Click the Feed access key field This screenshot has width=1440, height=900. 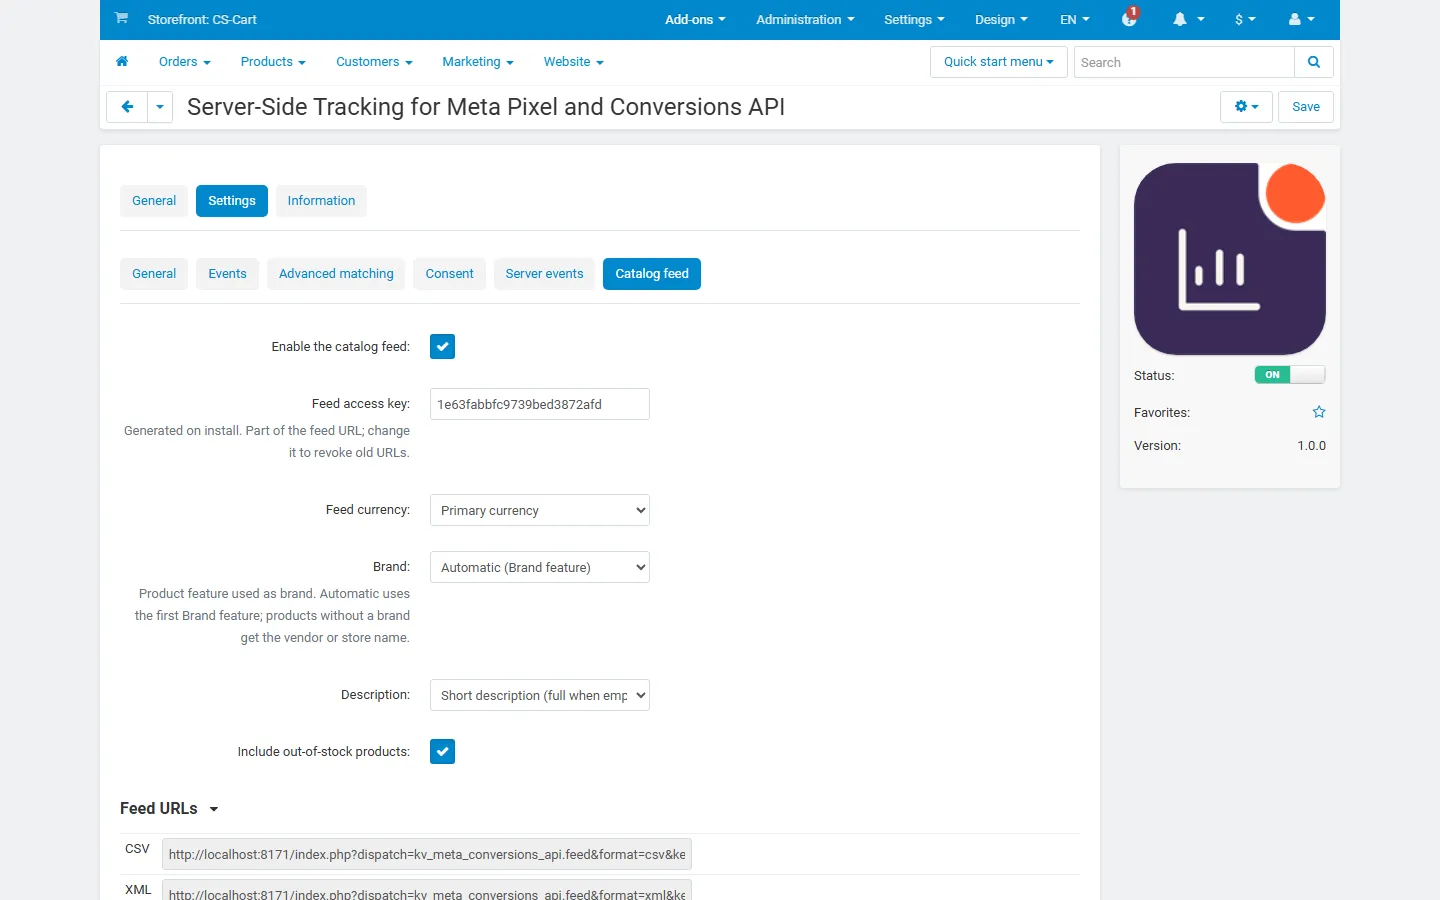[540, 404]
